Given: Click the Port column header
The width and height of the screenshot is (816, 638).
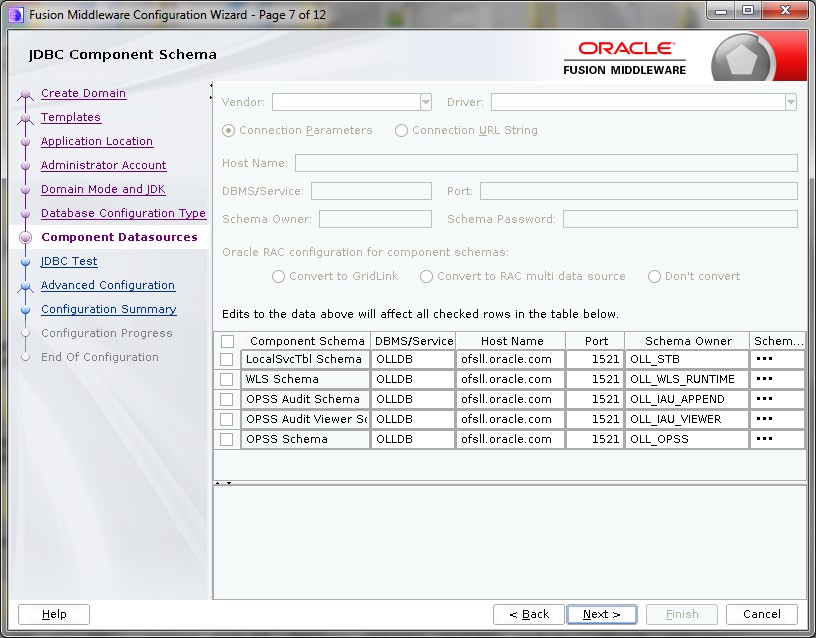Looking at the screenshot, I should tap(595, 341).
